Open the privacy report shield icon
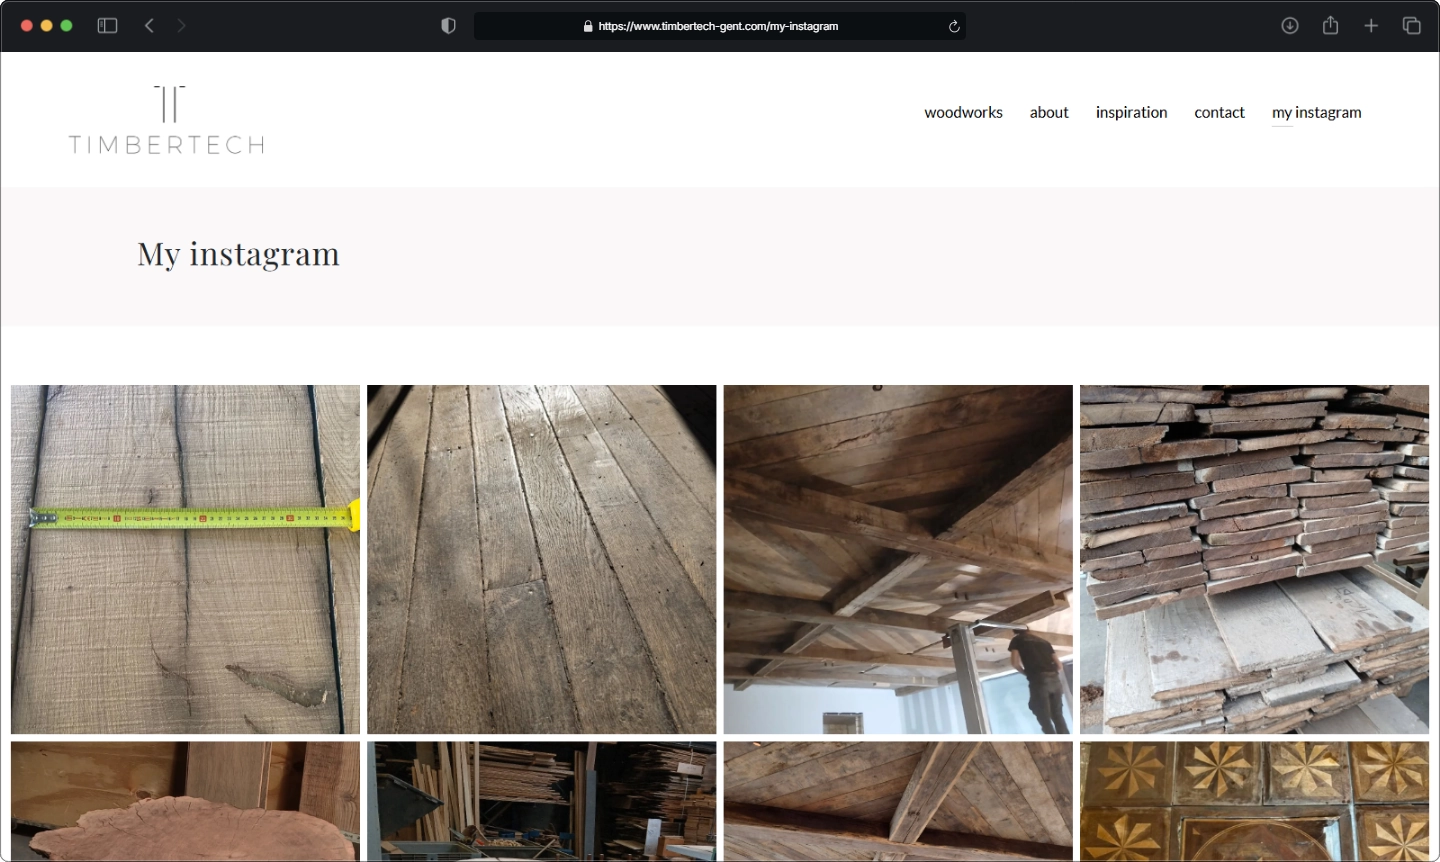1440x862 pixels. pos(448,26)
